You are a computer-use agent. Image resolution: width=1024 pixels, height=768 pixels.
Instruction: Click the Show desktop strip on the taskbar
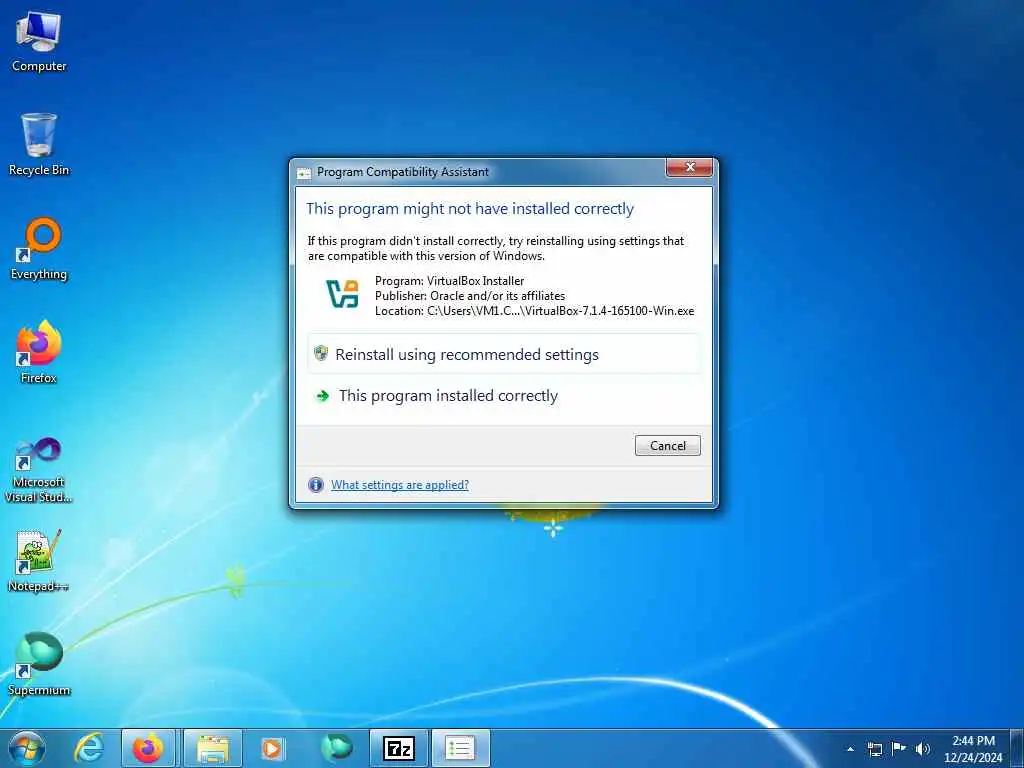point(1017,748)
